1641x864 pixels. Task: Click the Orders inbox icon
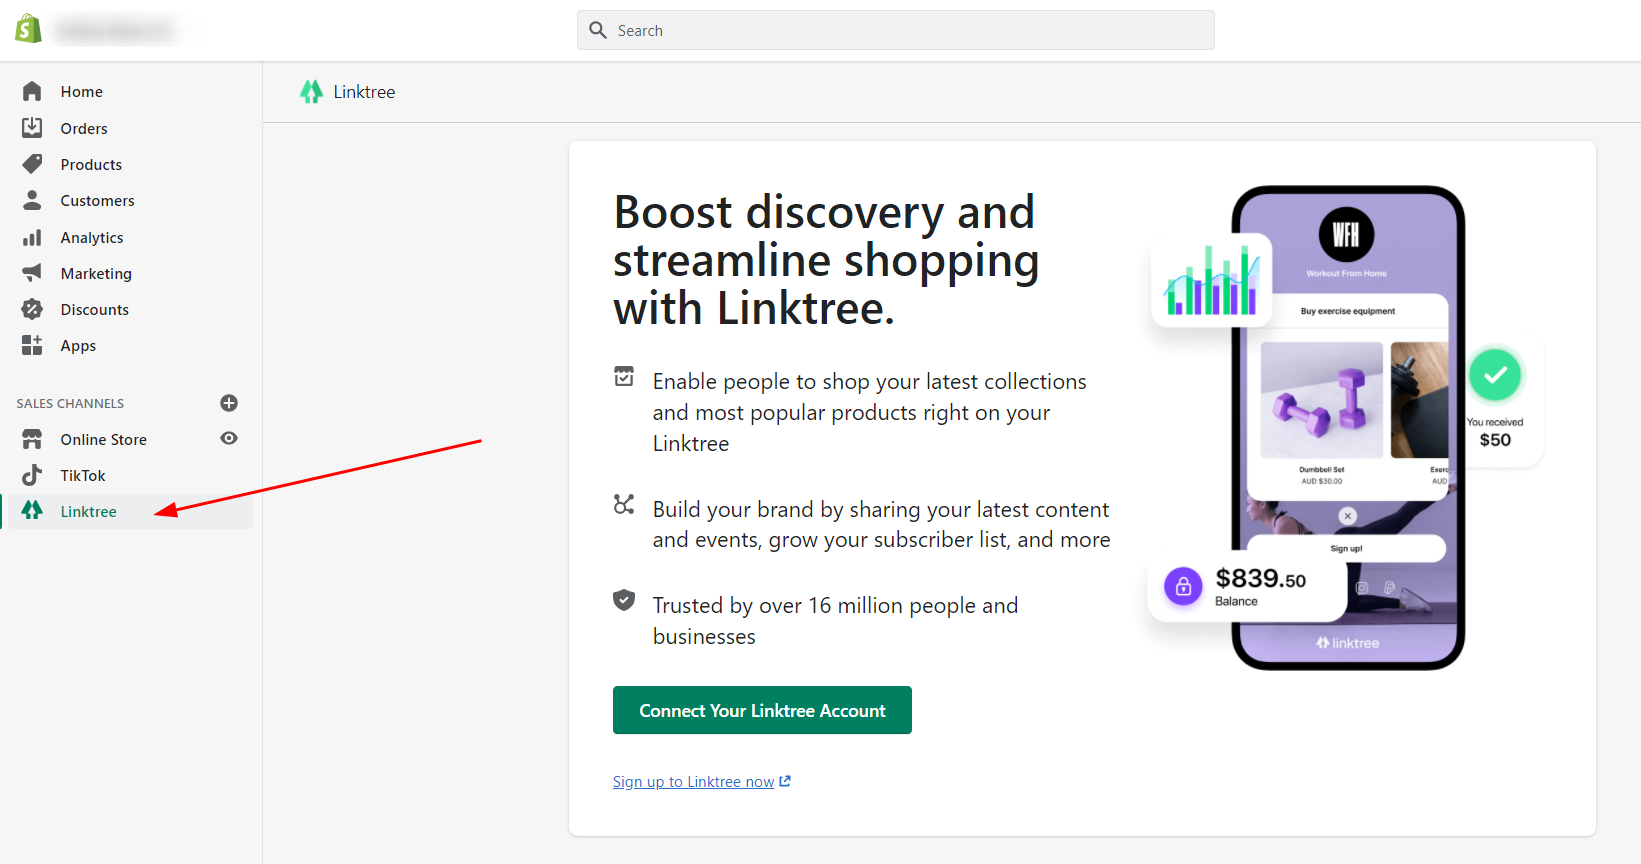tap(32, 128)
